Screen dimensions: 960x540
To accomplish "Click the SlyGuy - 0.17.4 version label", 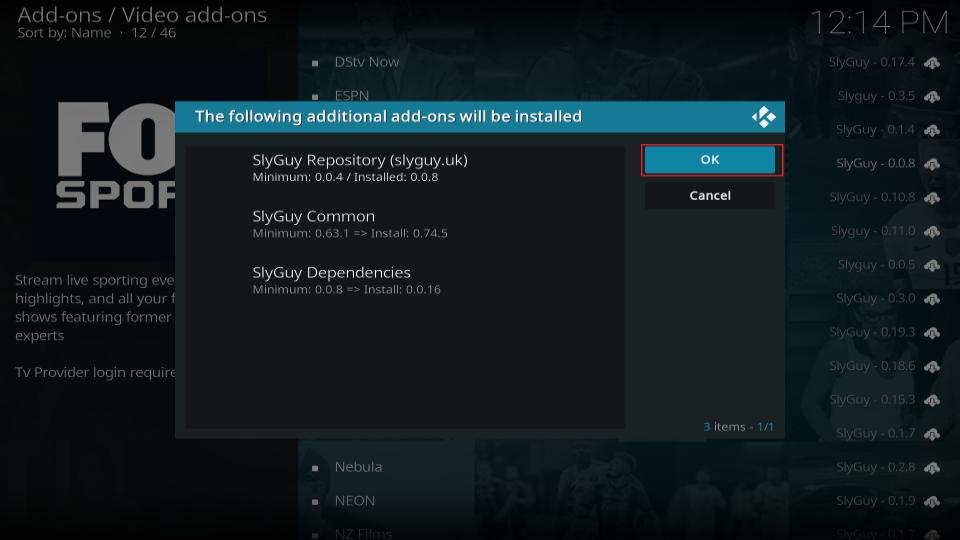I will tap(872, 62).
